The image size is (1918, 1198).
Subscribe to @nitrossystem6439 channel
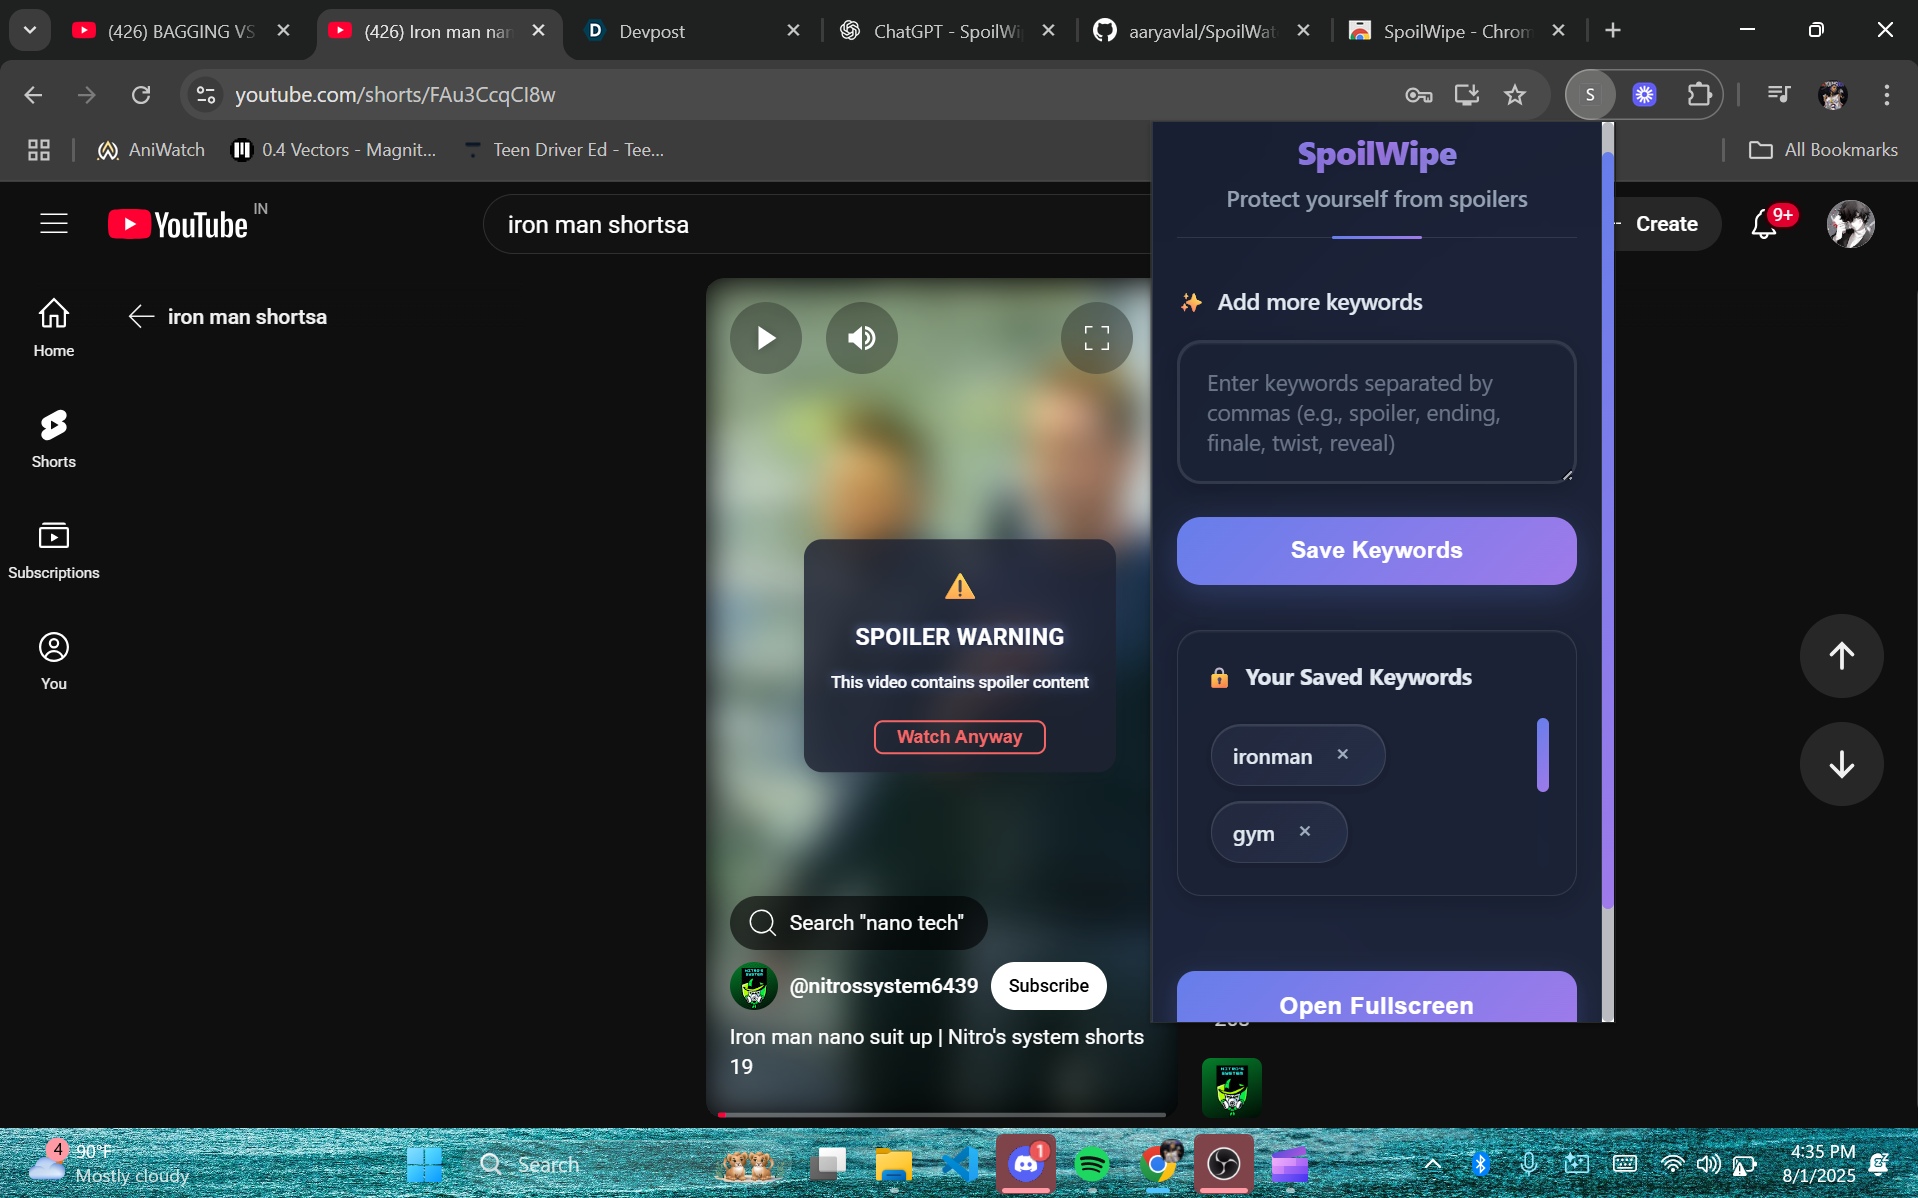[1048, 986]
